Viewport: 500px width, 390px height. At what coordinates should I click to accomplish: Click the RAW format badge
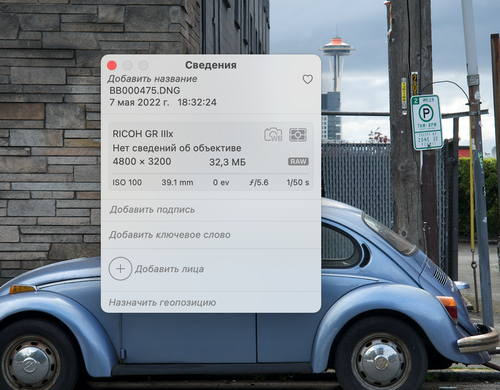[298, 162]
